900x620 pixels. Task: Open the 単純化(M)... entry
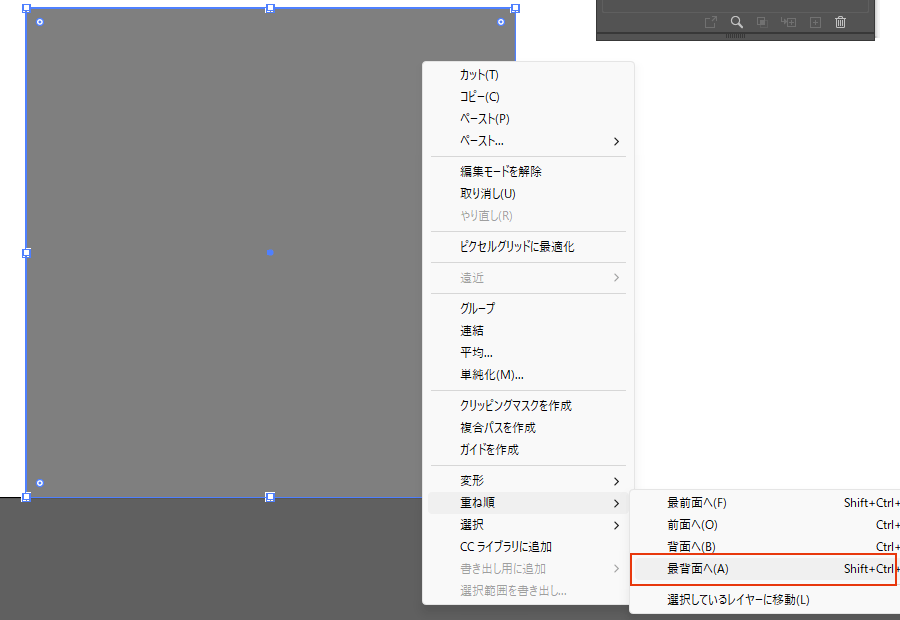click(x=528, y=374)
